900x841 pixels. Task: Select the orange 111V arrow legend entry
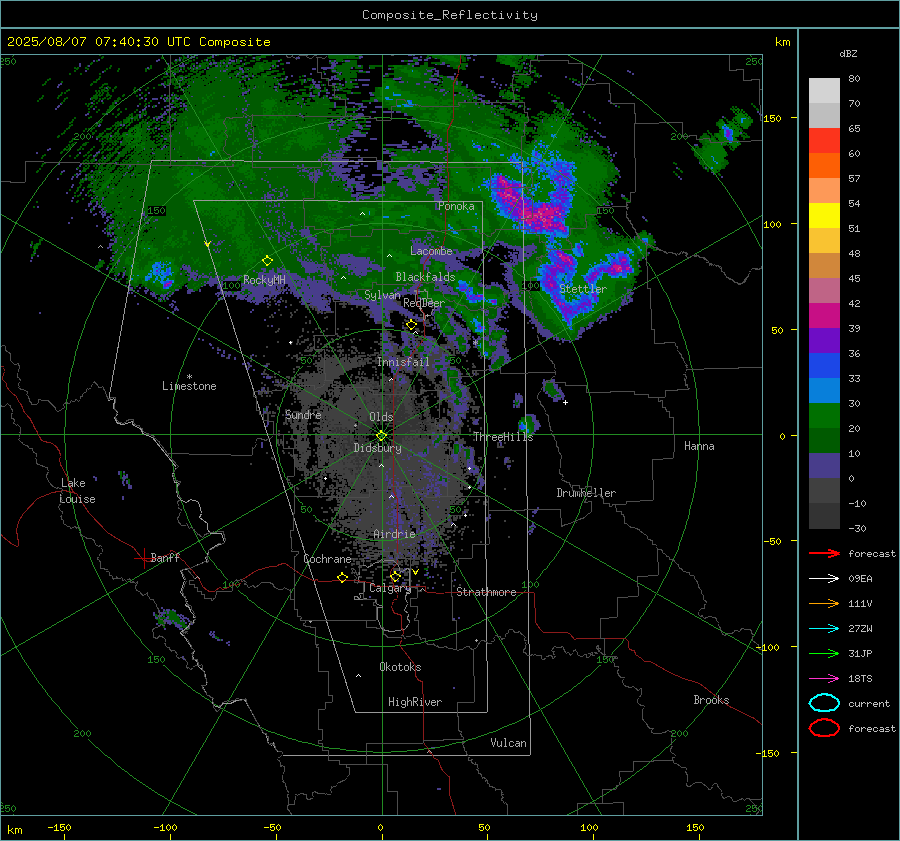(x=824, y=603)
